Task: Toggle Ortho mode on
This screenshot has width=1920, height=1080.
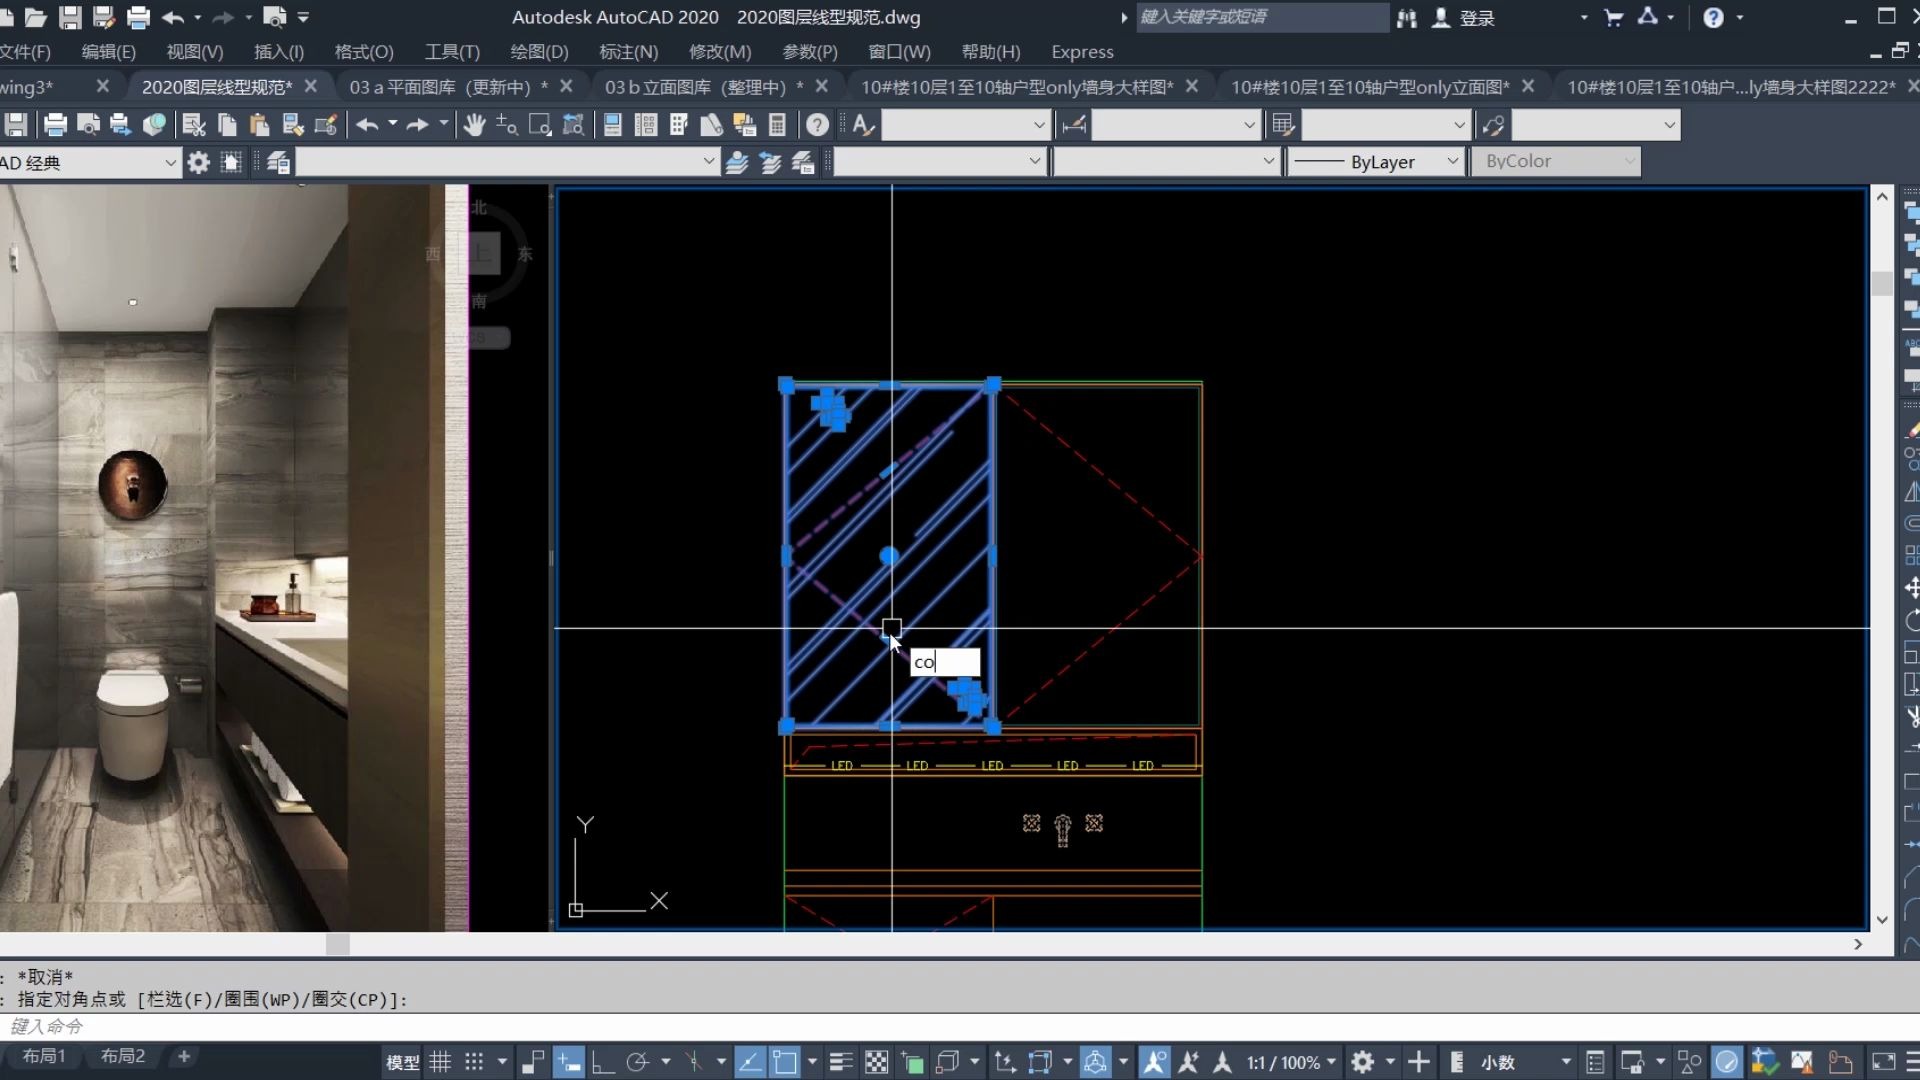Action: (601, 1062)
